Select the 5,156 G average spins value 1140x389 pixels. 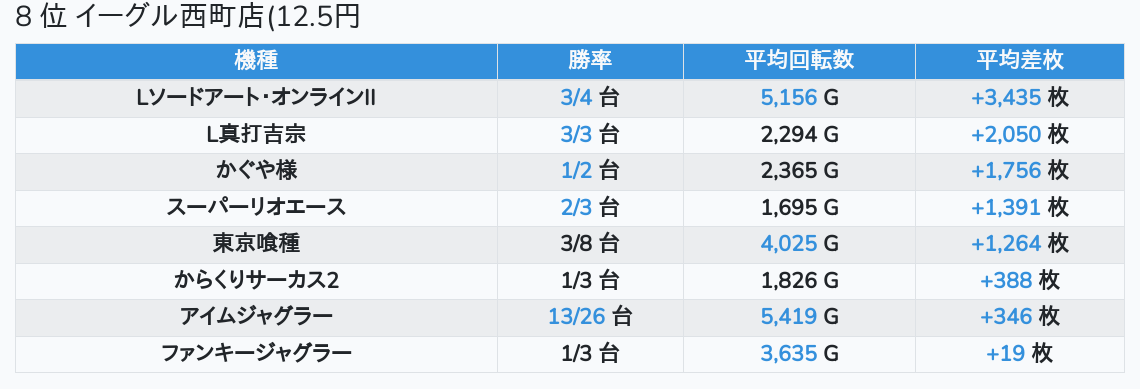pos(799,98)
